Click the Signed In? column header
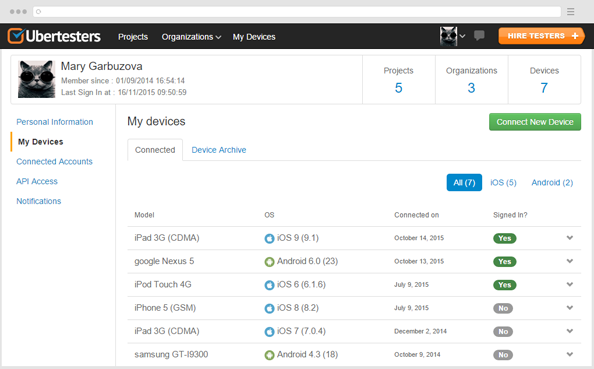The width and height of the screenshot is (594, 369). [x=510, y=215]
